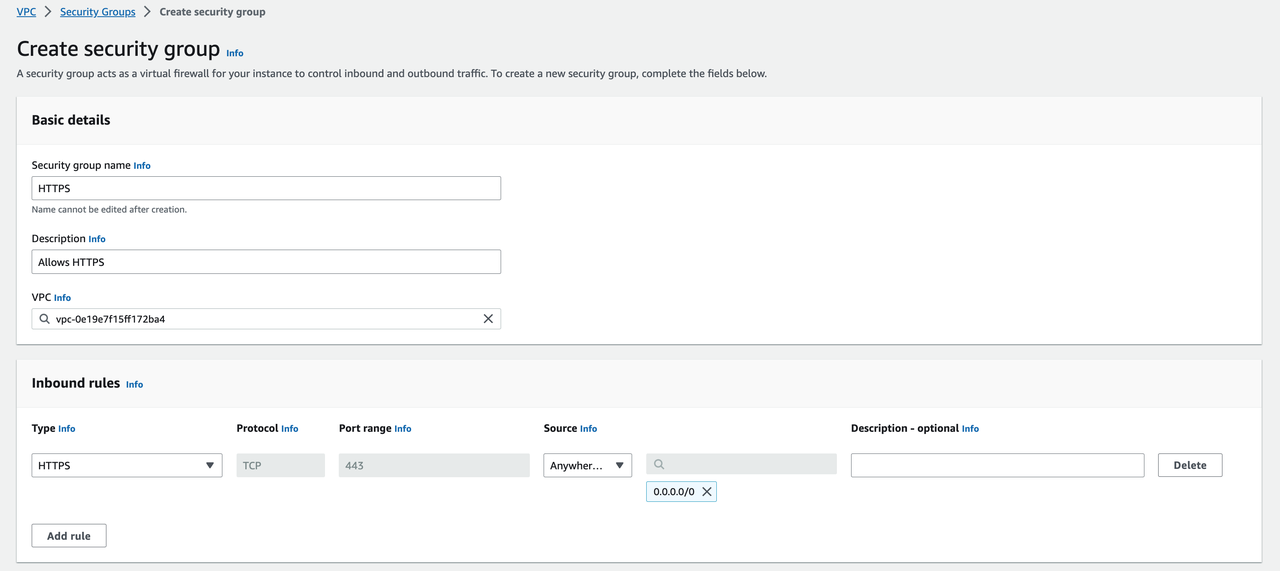Click the VPC search field with vpc-0e19e7f15ff172ba4
This screenshot has height=571, width=1280.
tap(266, 319)
